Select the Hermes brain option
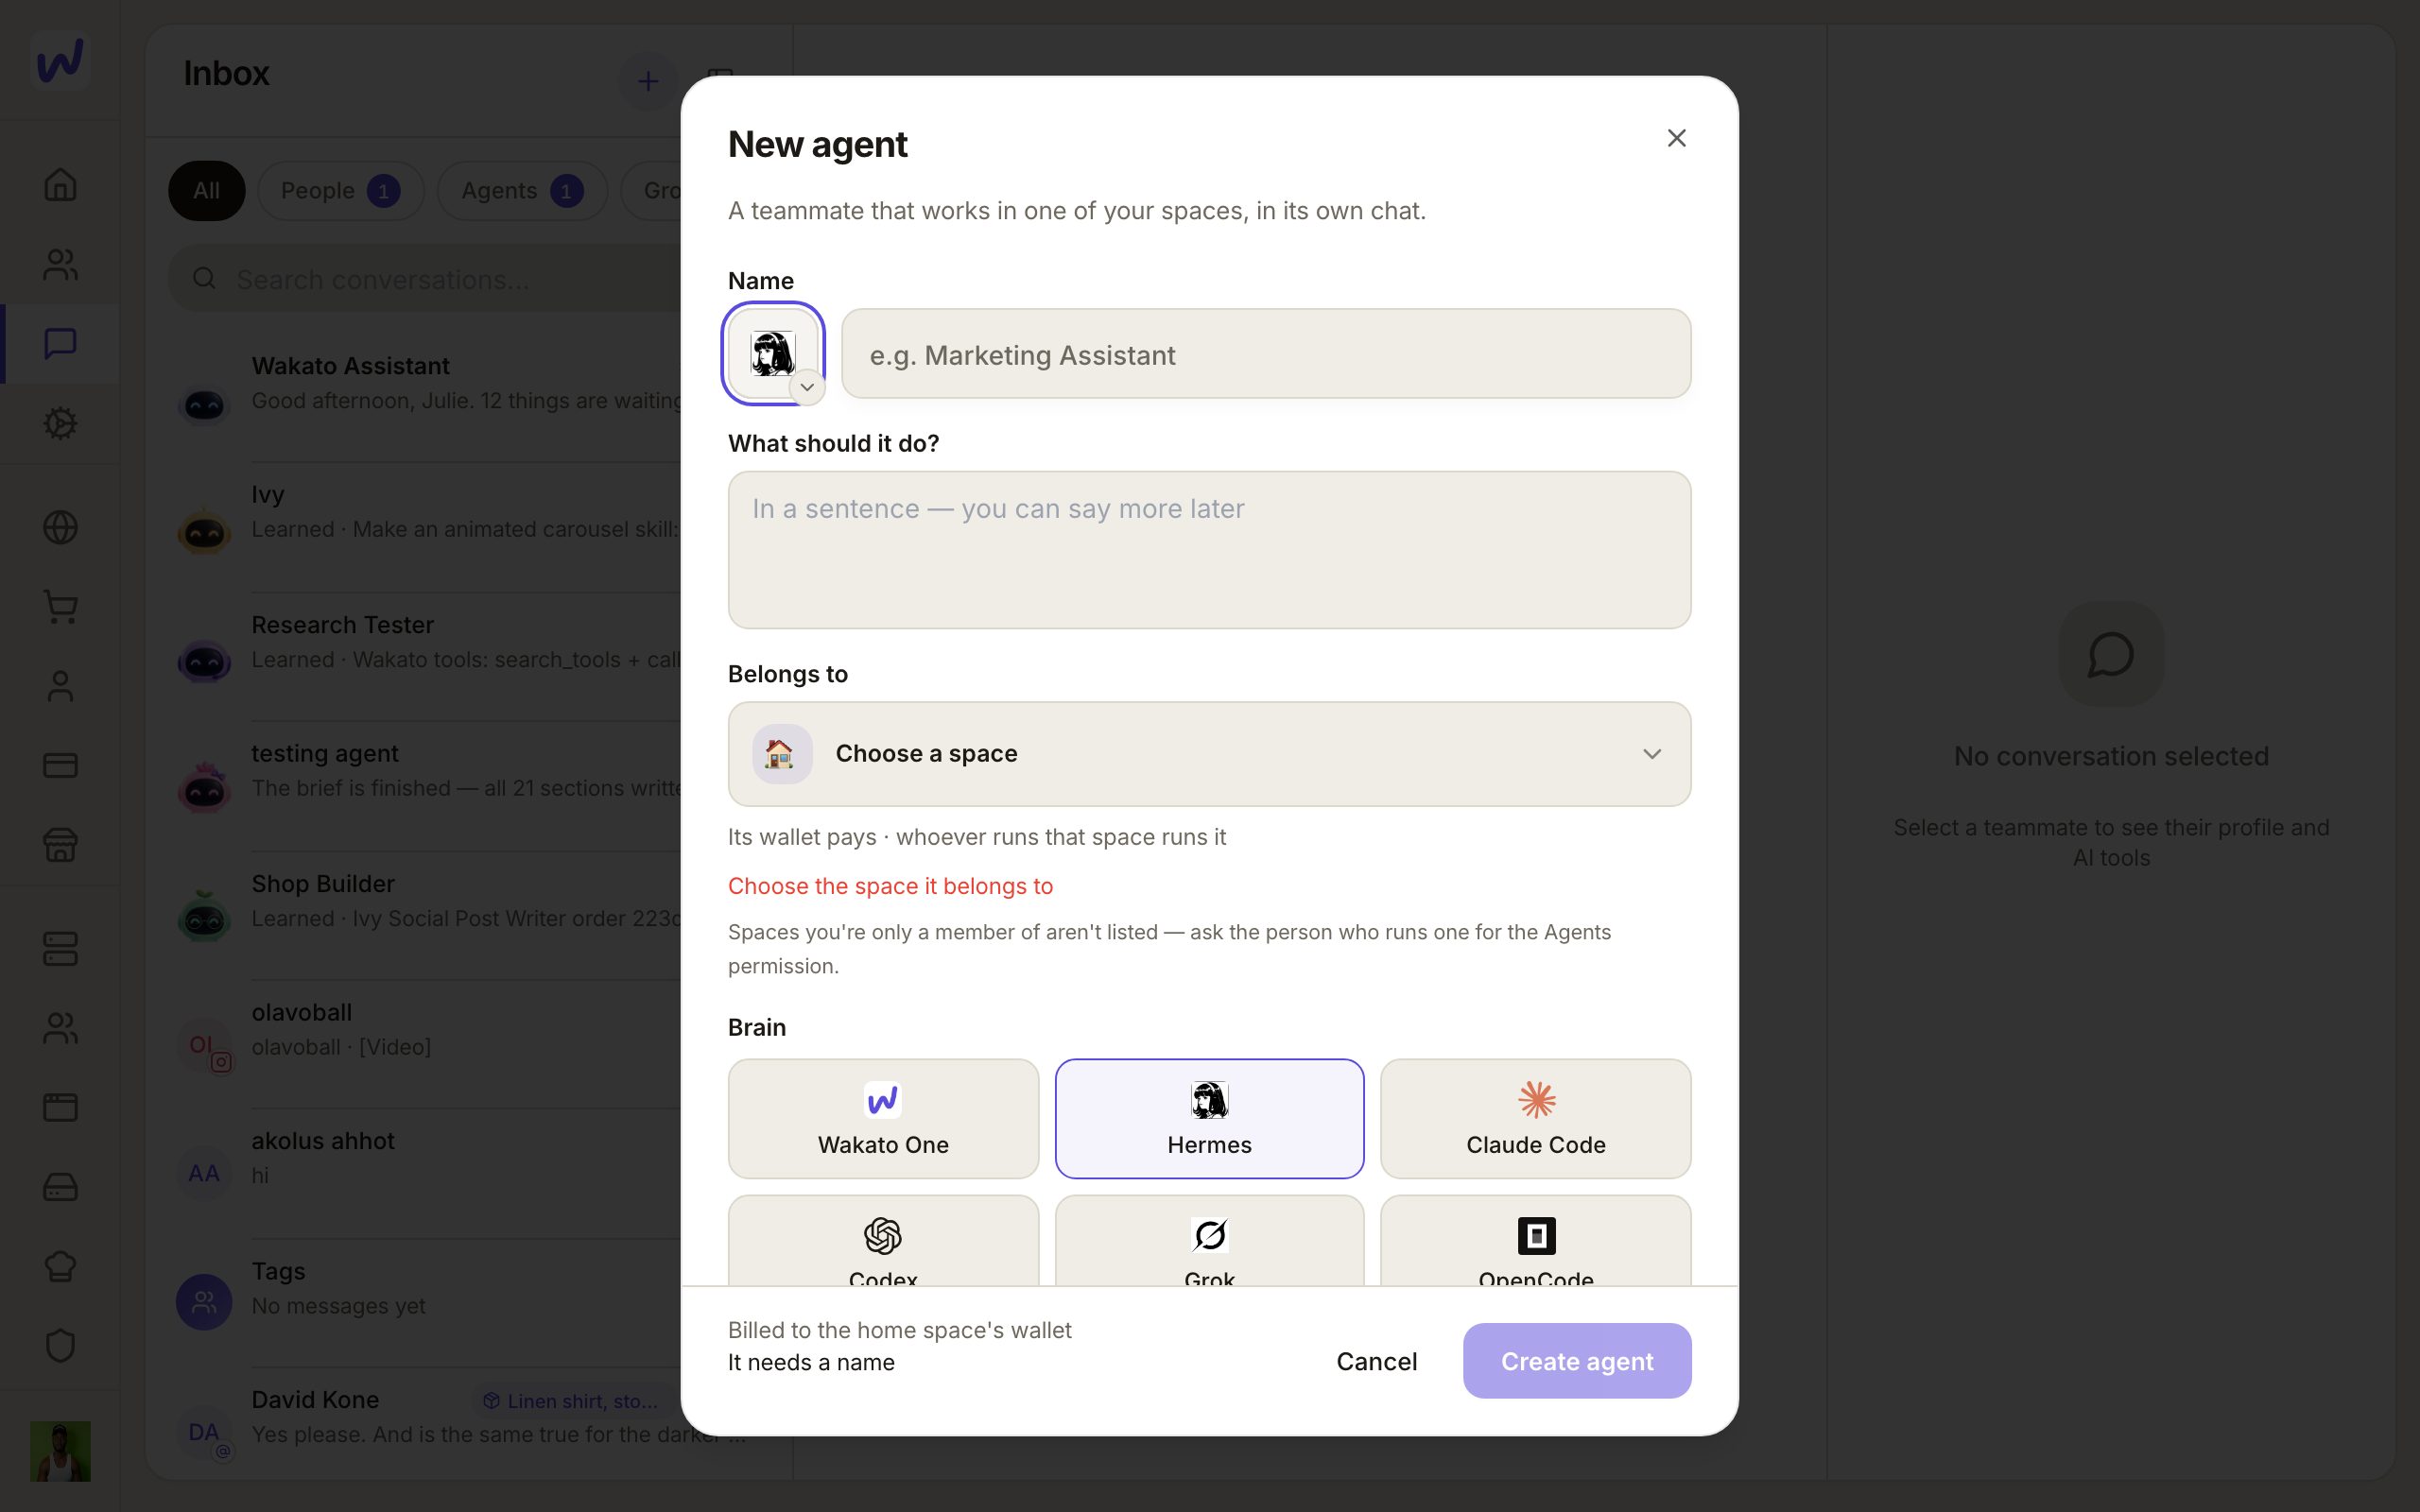The height and width of the screenshot is (1512, 2420). [1209, 1119]
